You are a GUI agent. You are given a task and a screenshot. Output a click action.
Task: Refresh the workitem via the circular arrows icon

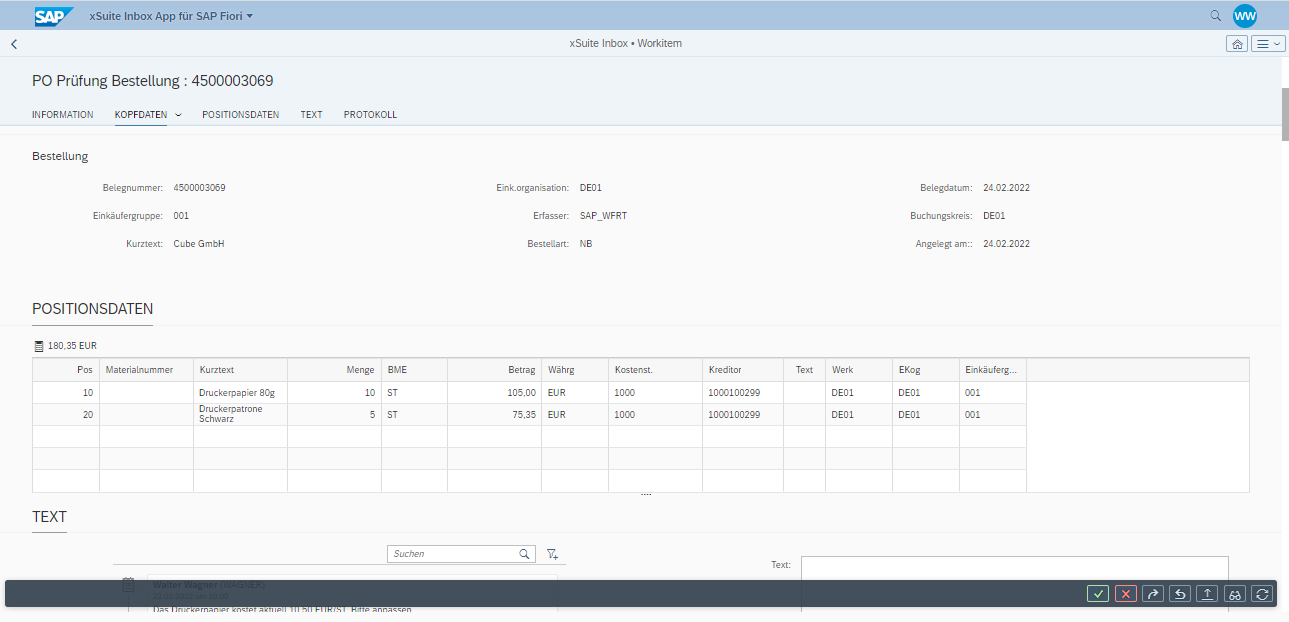click(x=1261, y=593)
